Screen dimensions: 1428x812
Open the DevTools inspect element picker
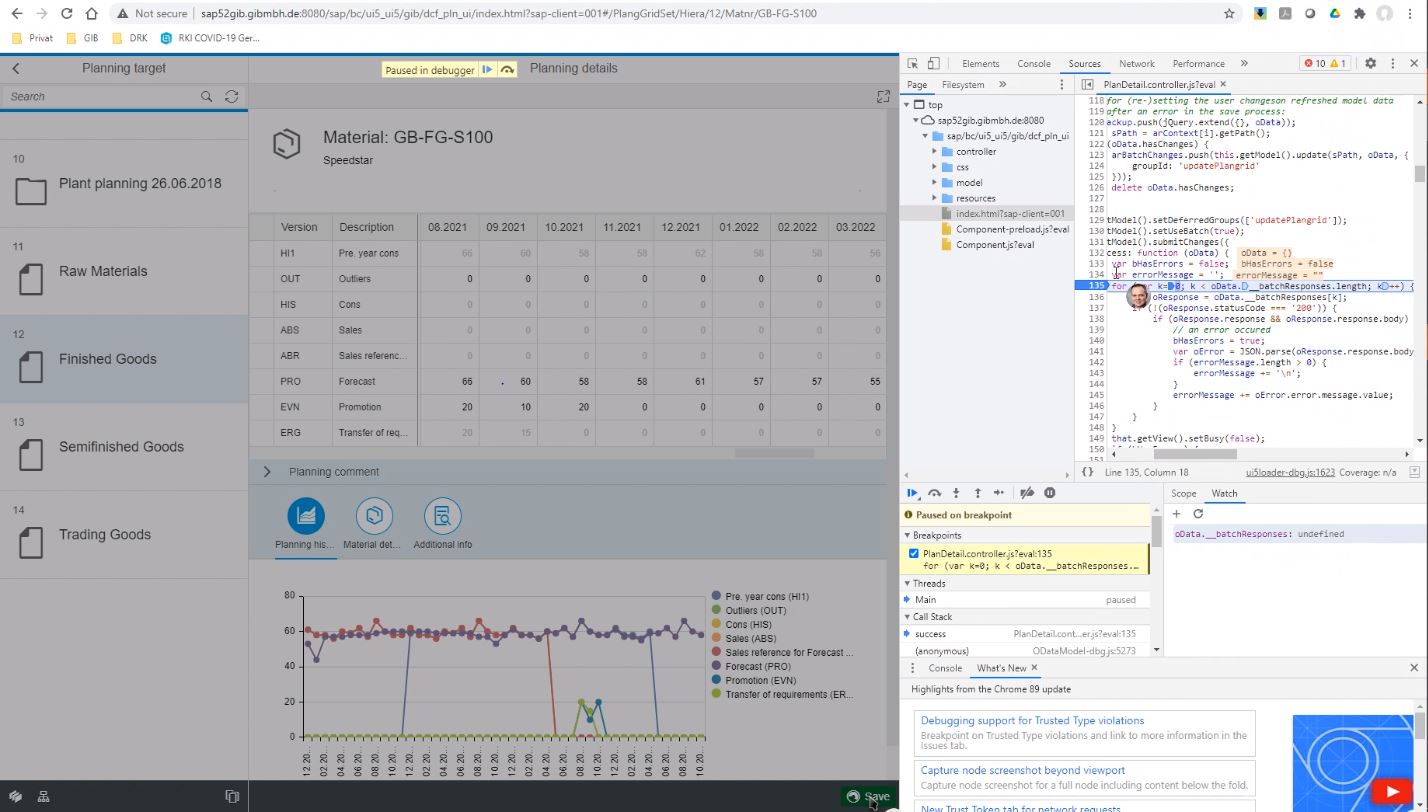[x=912, y=63]
